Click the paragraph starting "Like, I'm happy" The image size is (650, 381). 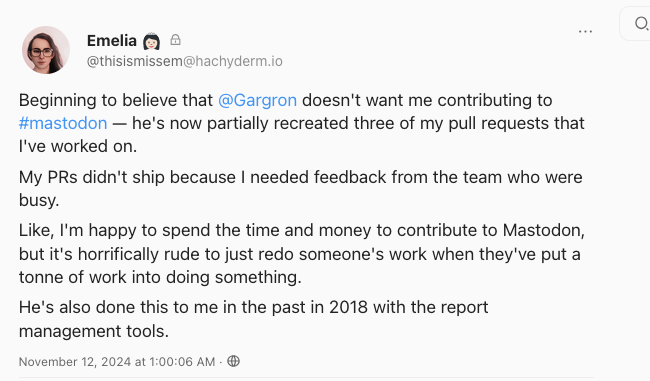coord(302,254)
